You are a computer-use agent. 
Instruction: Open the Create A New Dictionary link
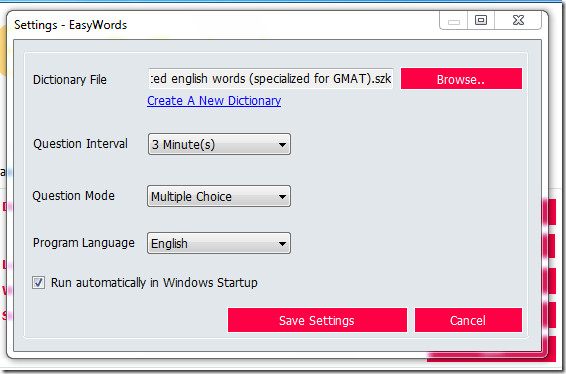(214, 101)
